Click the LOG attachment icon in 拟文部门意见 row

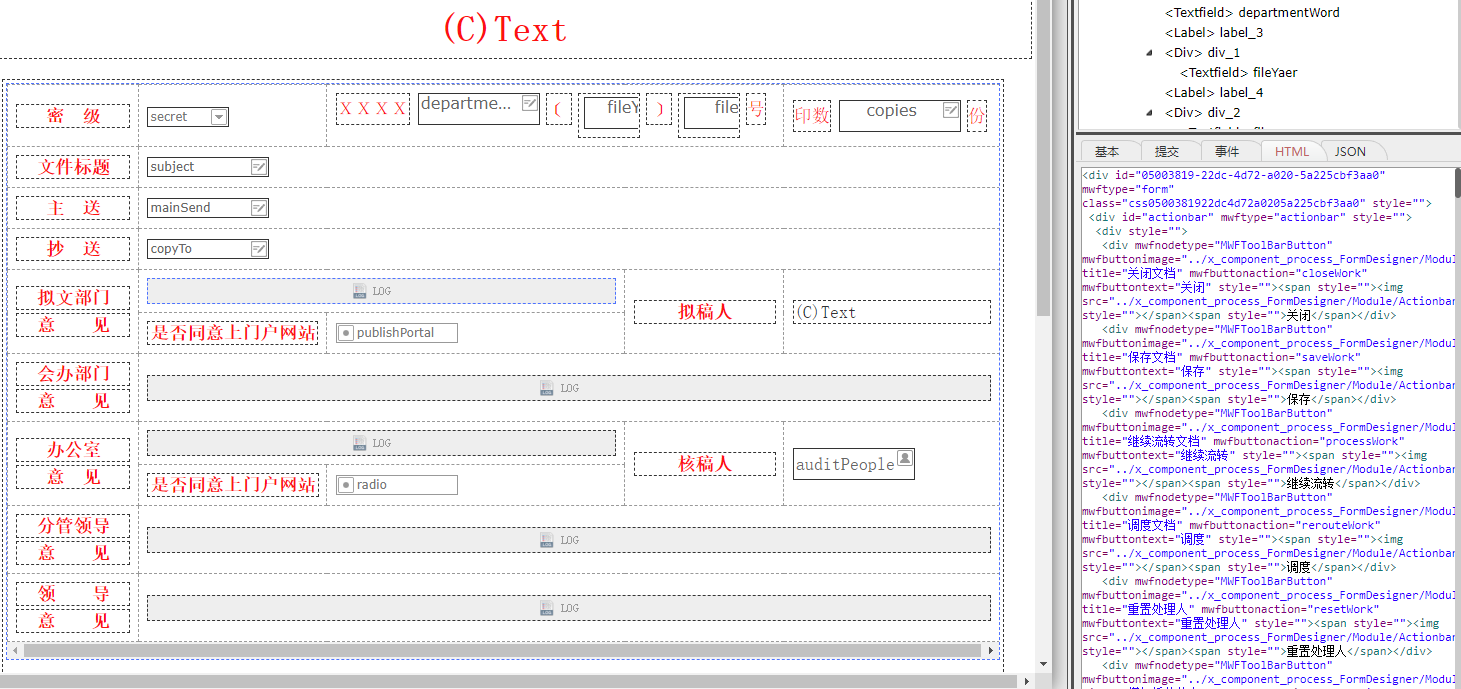pyautogui.click(x=359, y=290)
